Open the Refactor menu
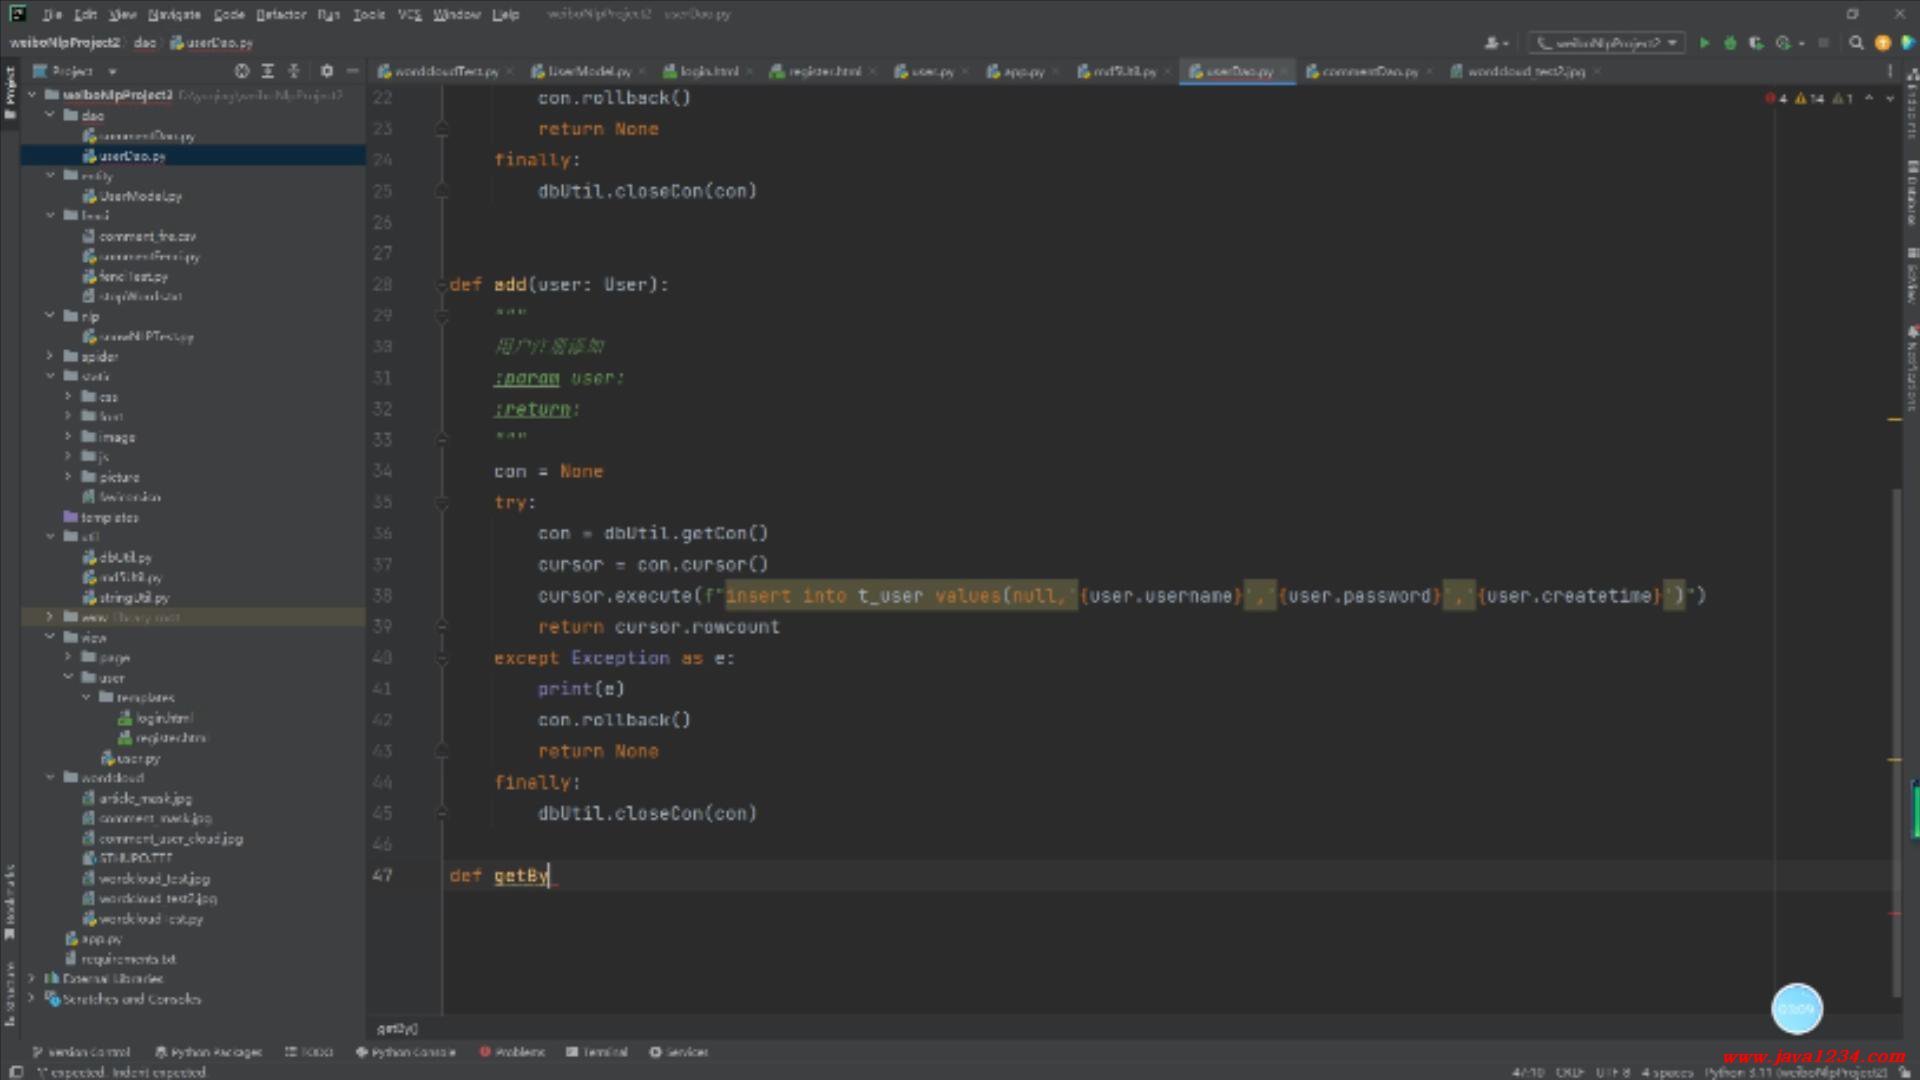Image resolution: width=1920 pixels, height=1080 pixels. pos(281,14)
